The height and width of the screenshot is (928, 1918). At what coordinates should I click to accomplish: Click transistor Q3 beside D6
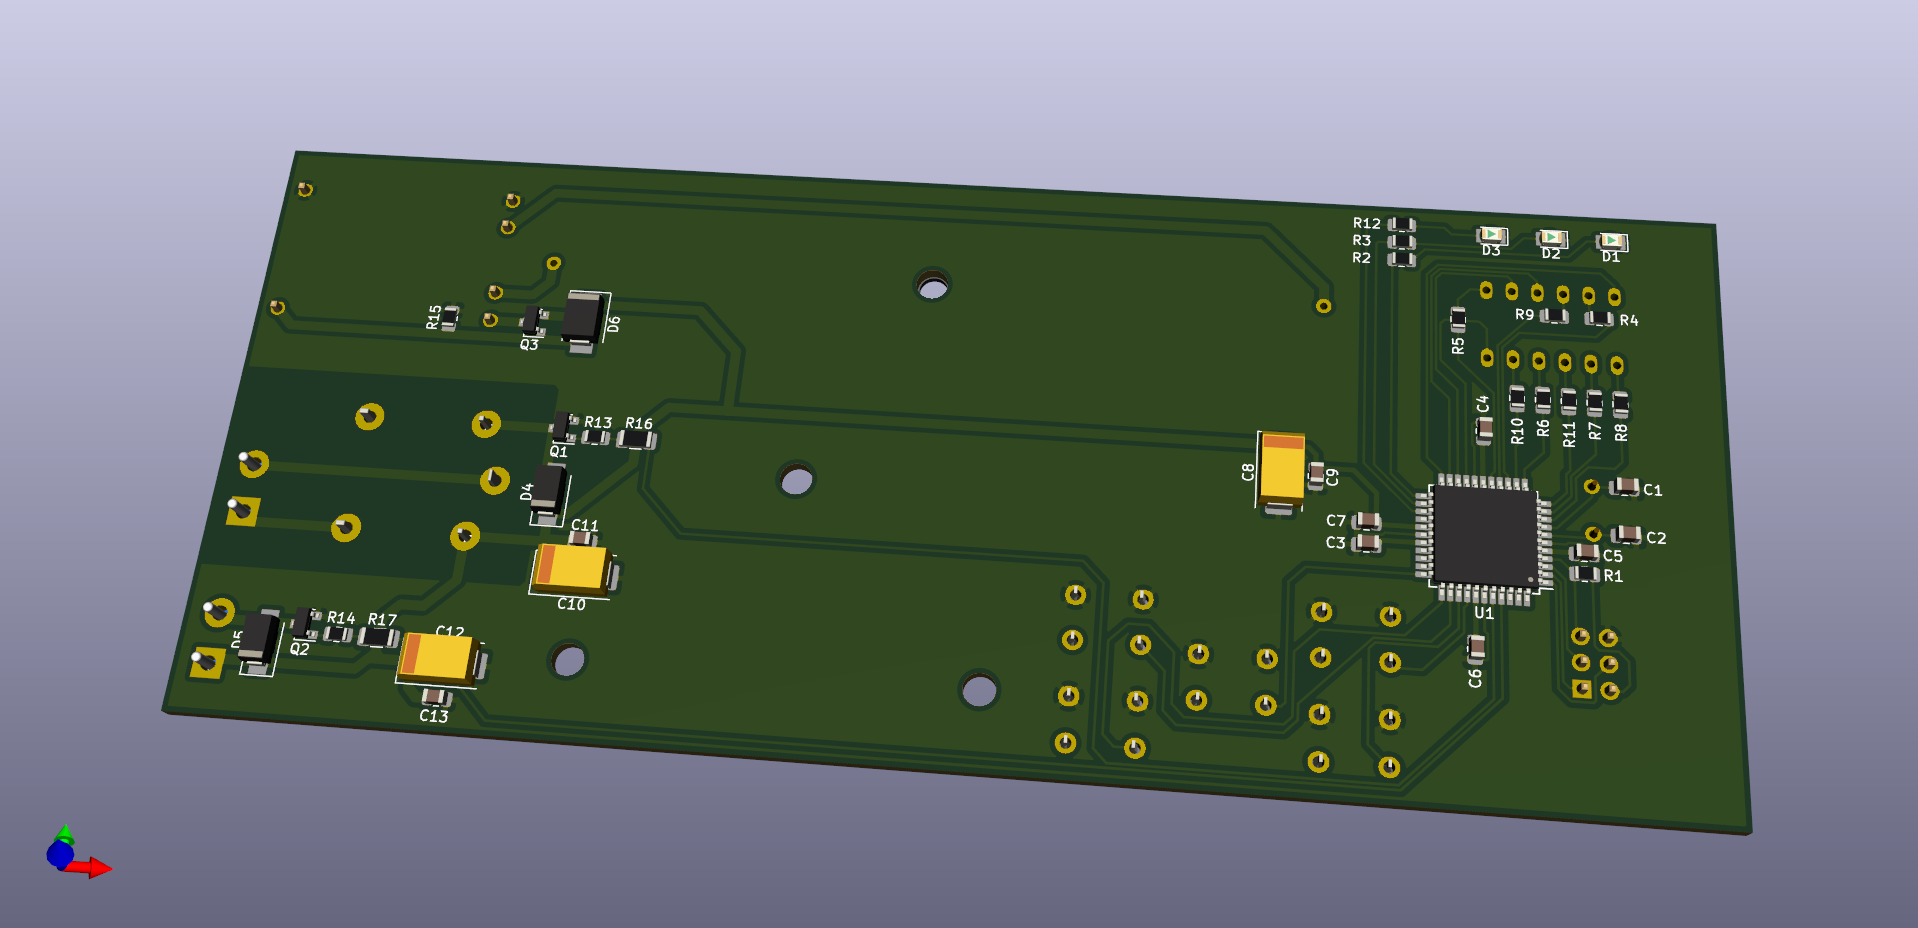coord(533,321)
